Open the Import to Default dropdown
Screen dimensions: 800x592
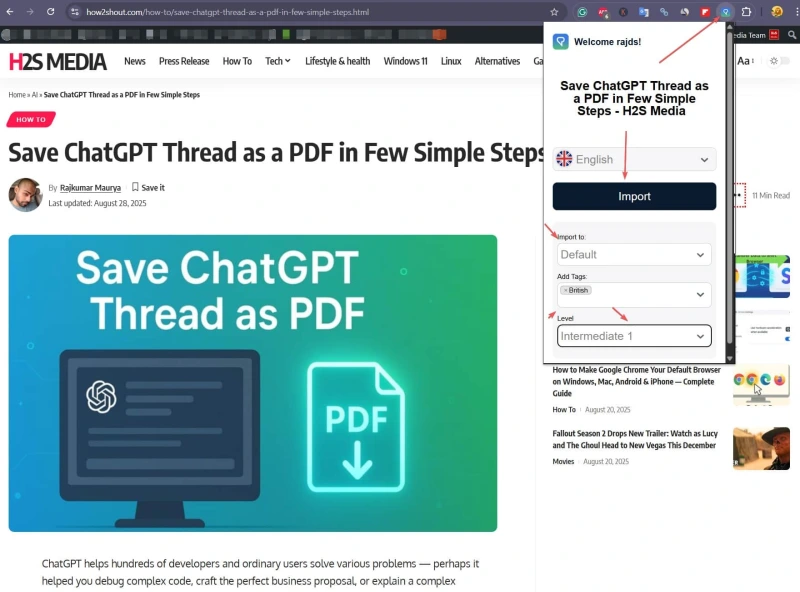634,254
